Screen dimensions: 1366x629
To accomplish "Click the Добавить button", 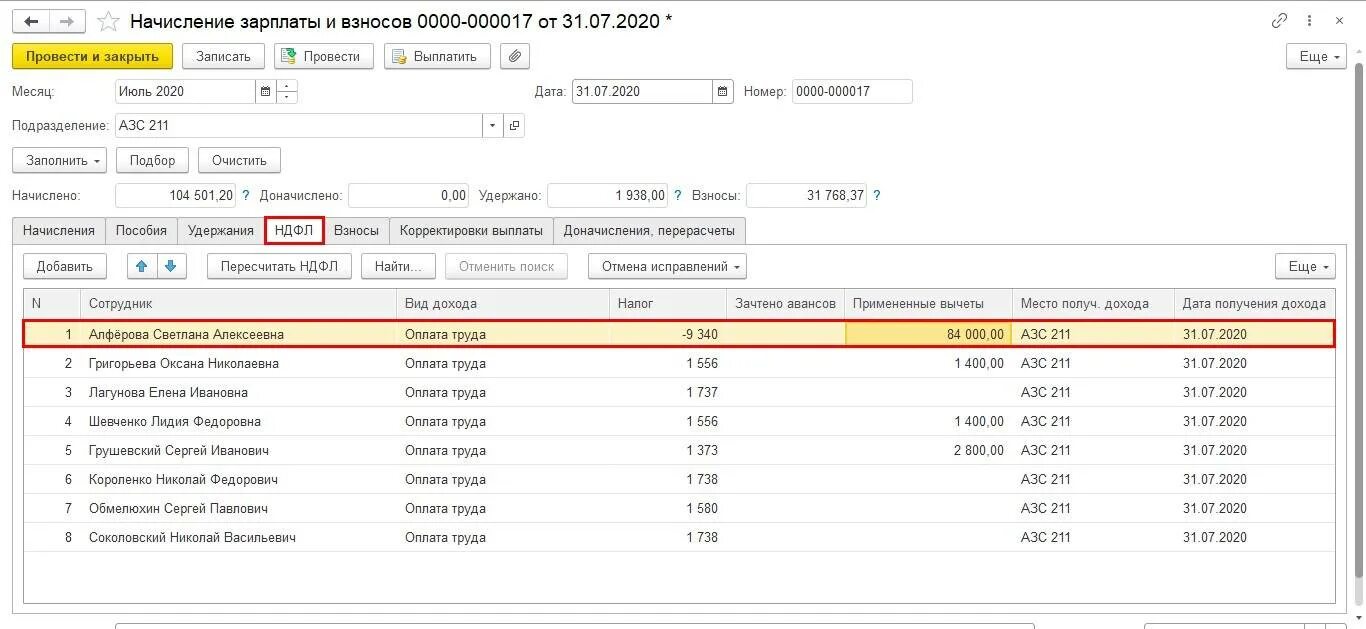I will 64,266.
